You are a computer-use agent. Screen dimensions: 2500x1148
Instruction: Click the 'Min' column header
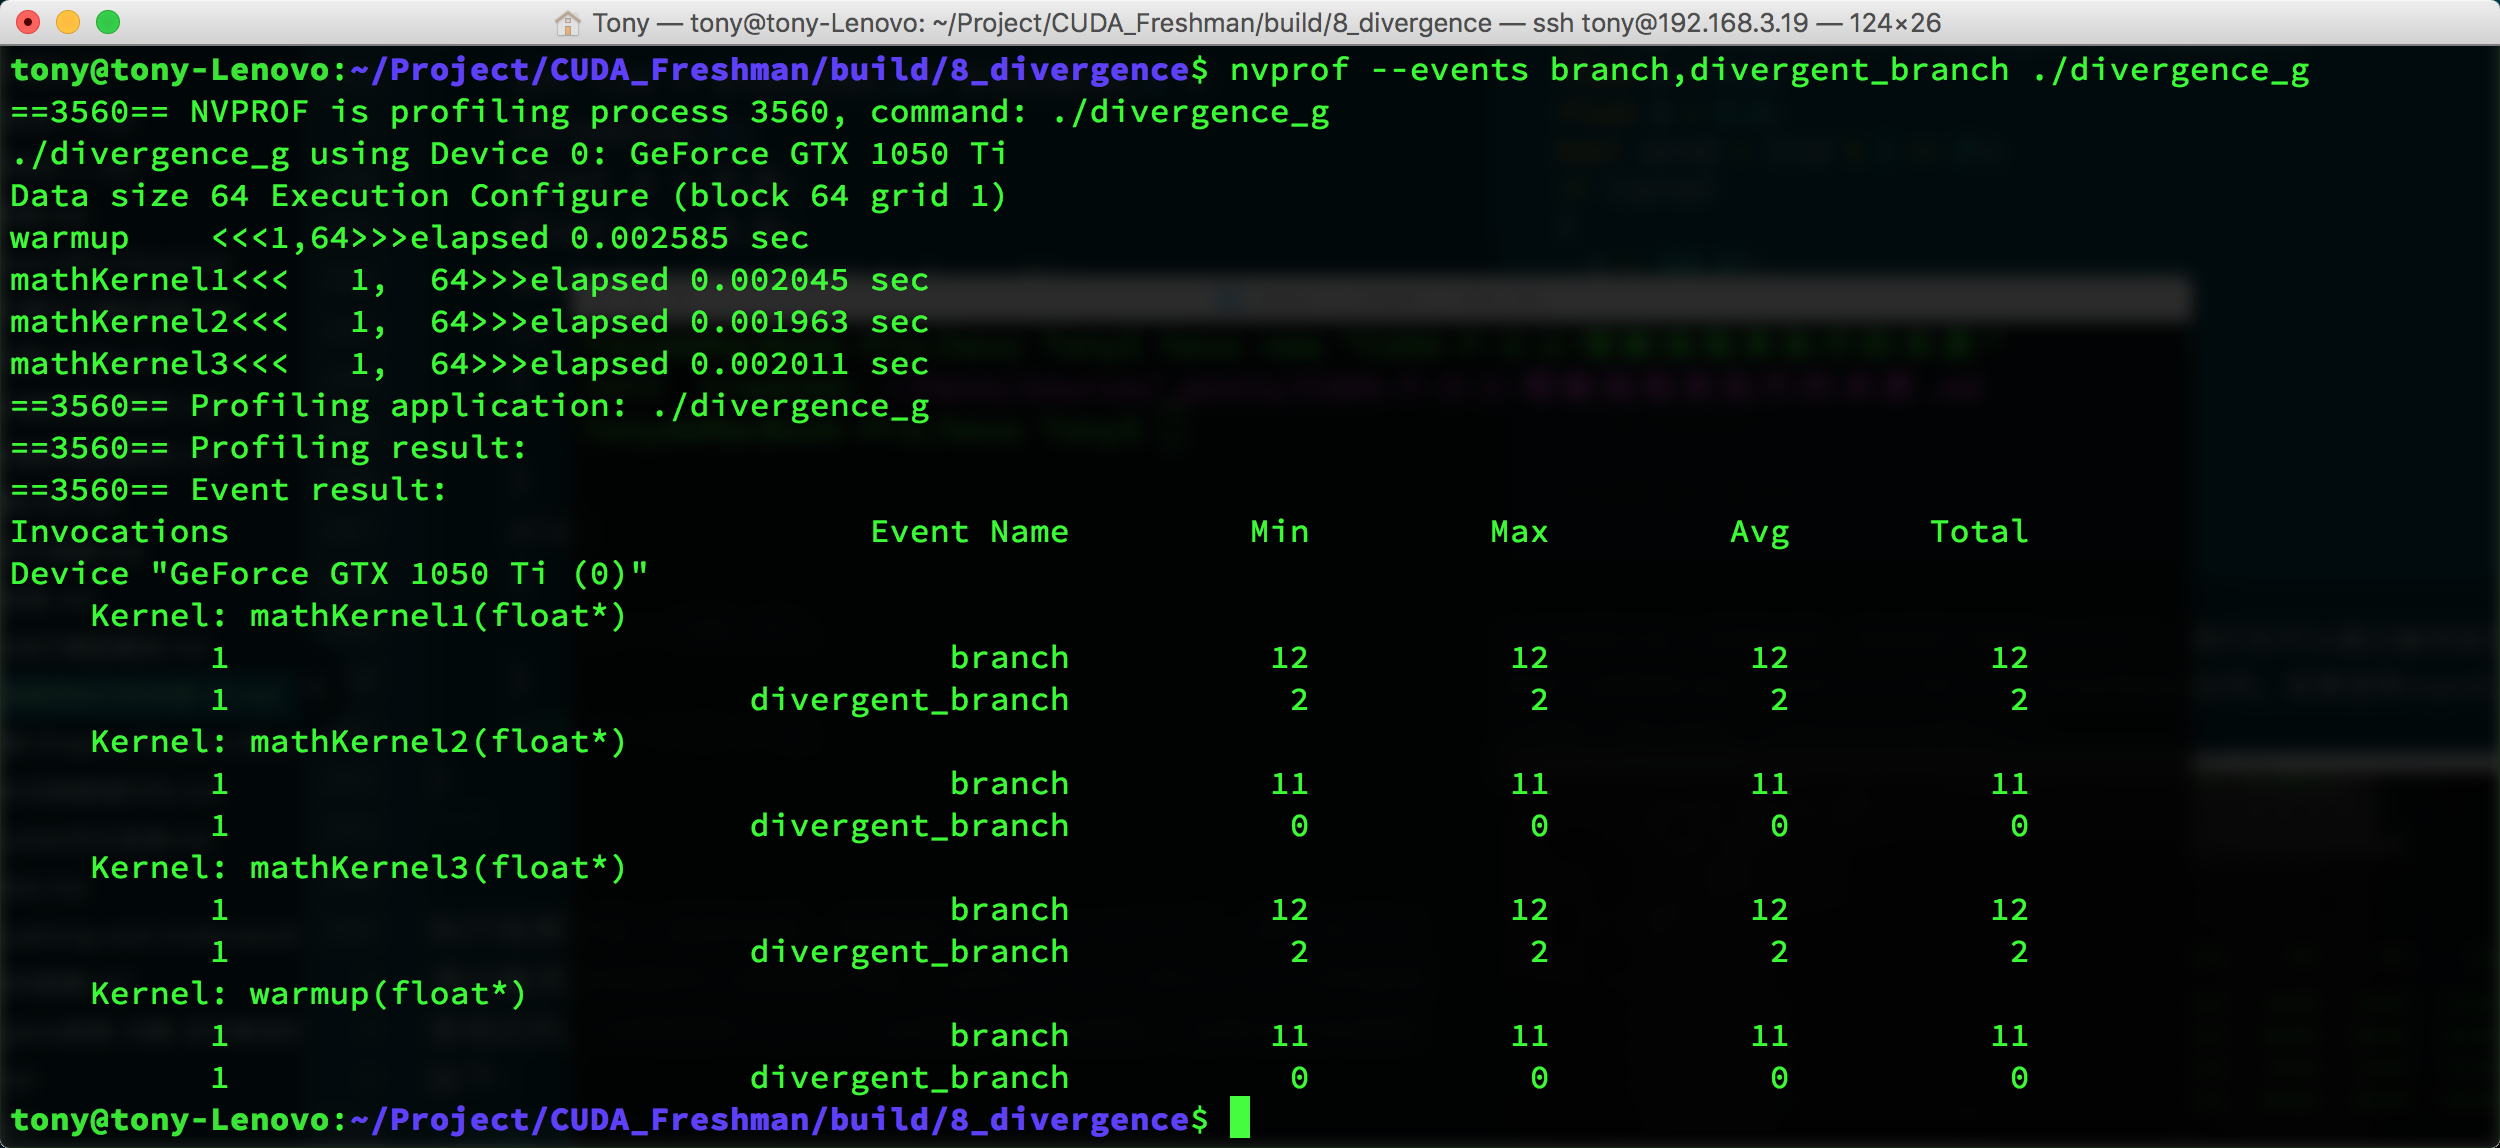pos(1279,532)
